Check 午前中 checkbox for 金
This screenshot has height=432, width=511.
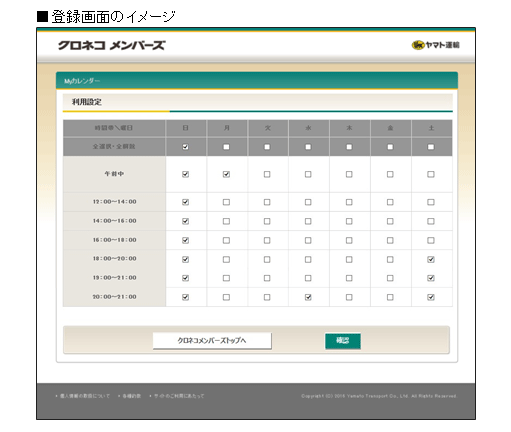pos(390,174)
